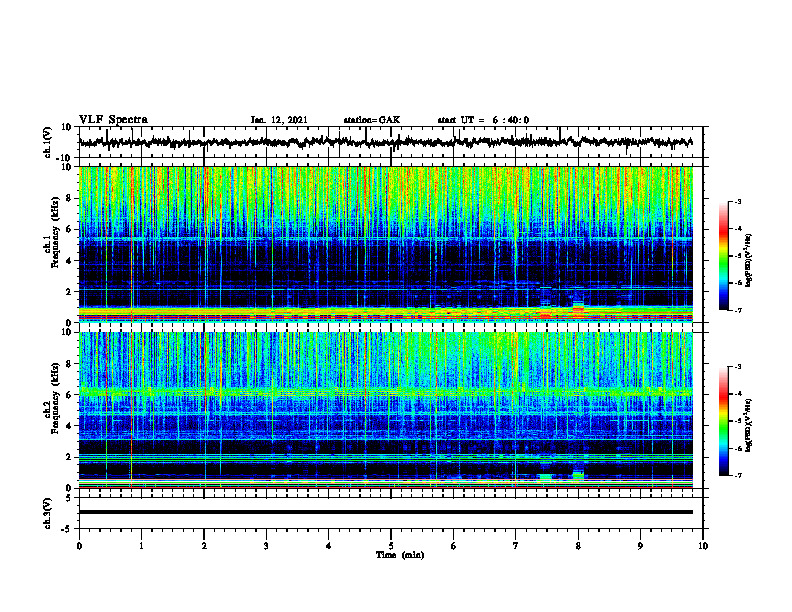The width and height of the screenshot is (792, 612).
Task: Click the "-3" label on ch.1 color scale
Action: 738,201
